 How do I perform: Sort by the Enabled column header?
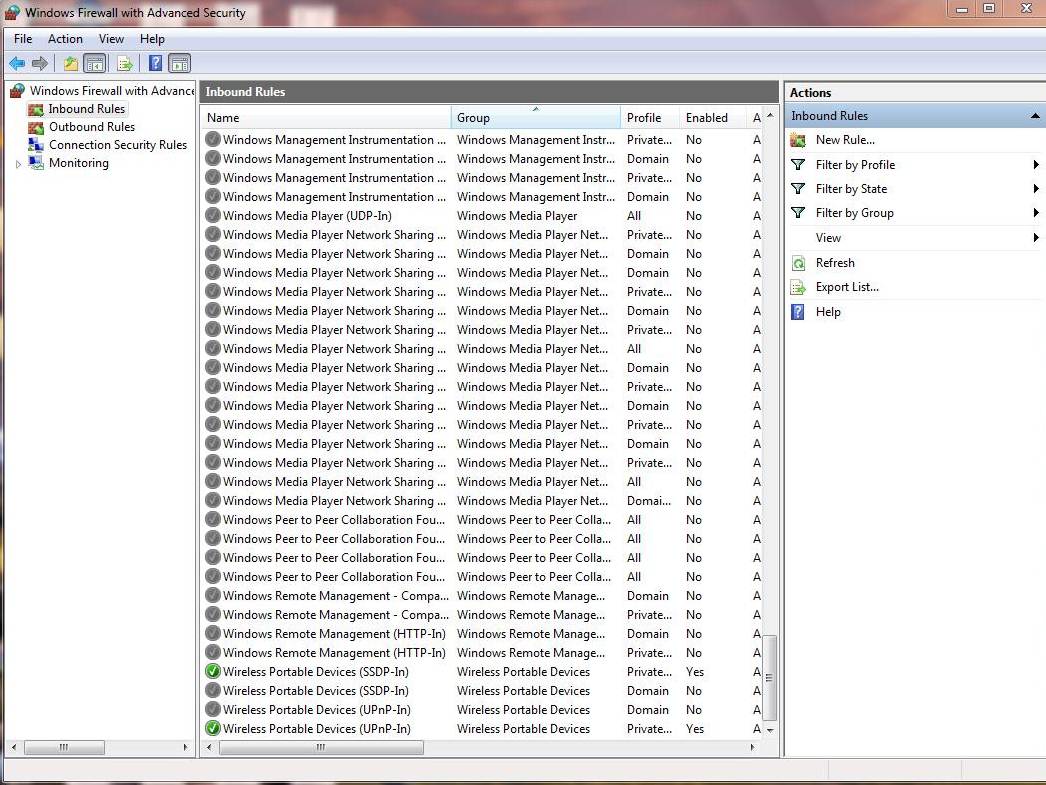tap(713, 117)
